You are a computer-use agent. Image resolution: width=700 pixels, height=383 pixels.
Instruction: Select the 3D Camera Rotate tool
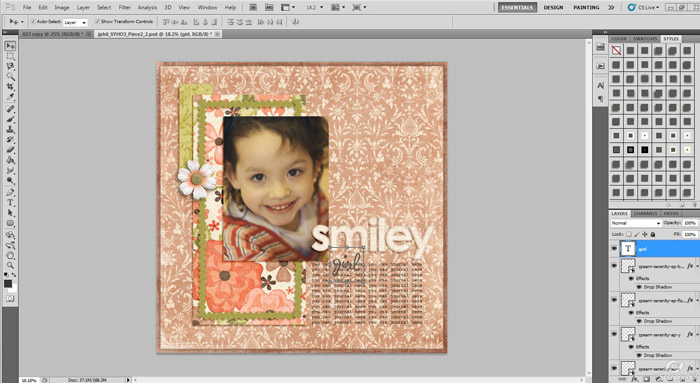[10, 245]
